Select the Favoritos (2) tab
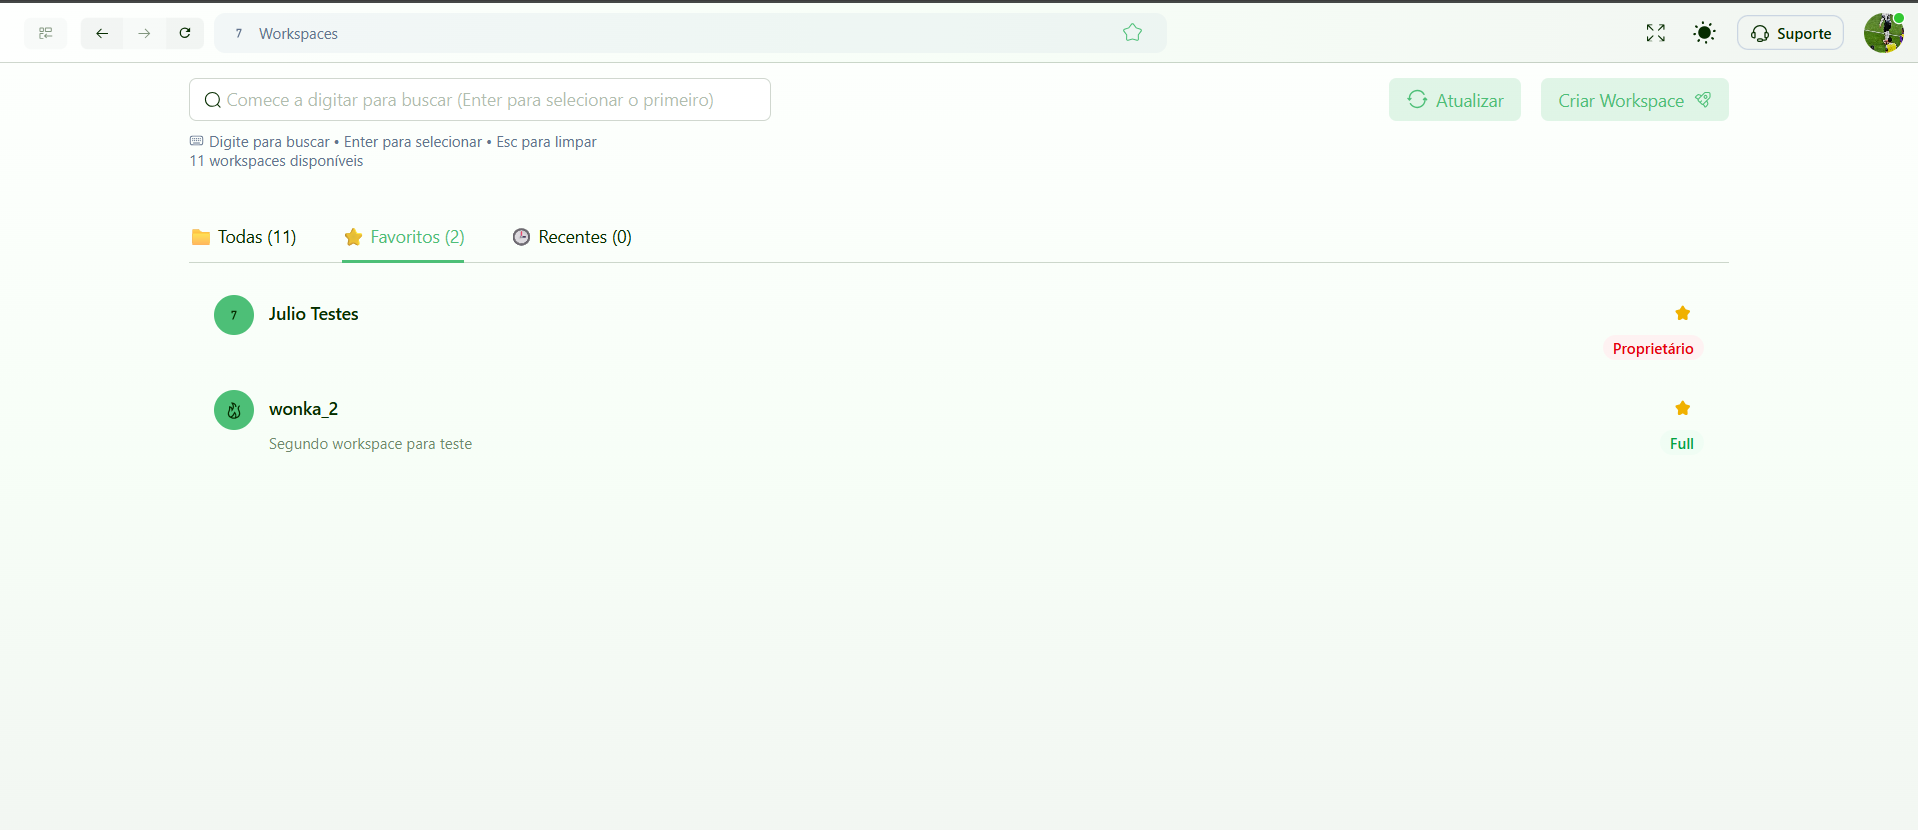 point(404,237)
